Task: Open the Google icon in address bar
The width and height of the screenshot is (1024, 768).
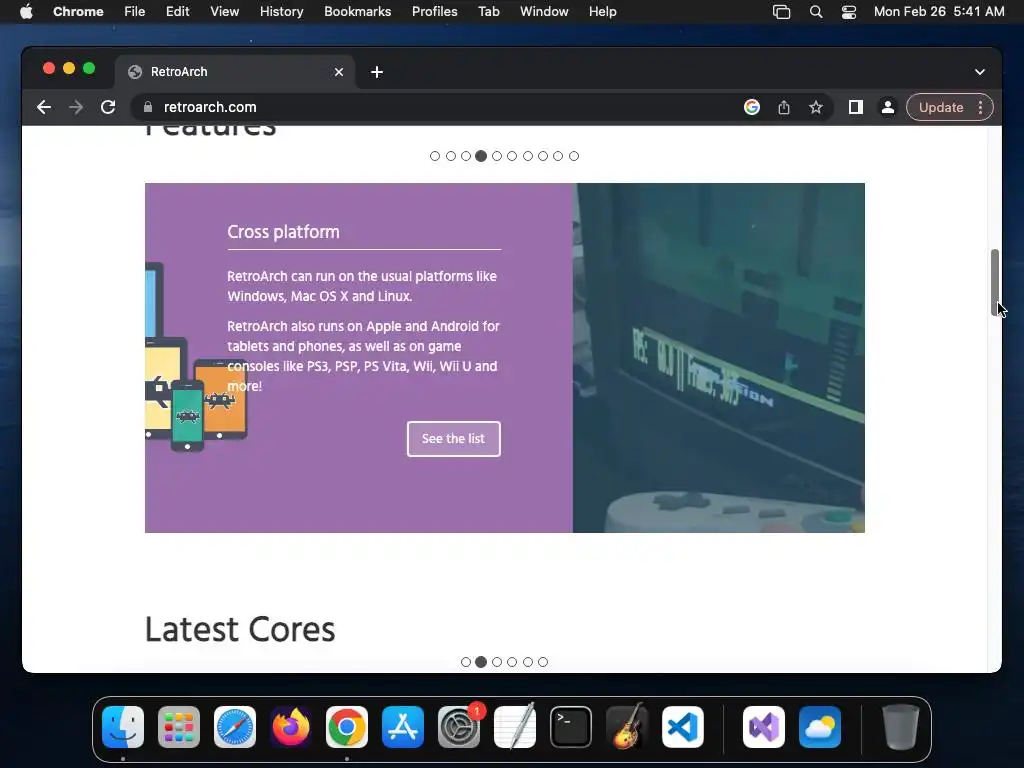Action: click(x=752, y=107)
